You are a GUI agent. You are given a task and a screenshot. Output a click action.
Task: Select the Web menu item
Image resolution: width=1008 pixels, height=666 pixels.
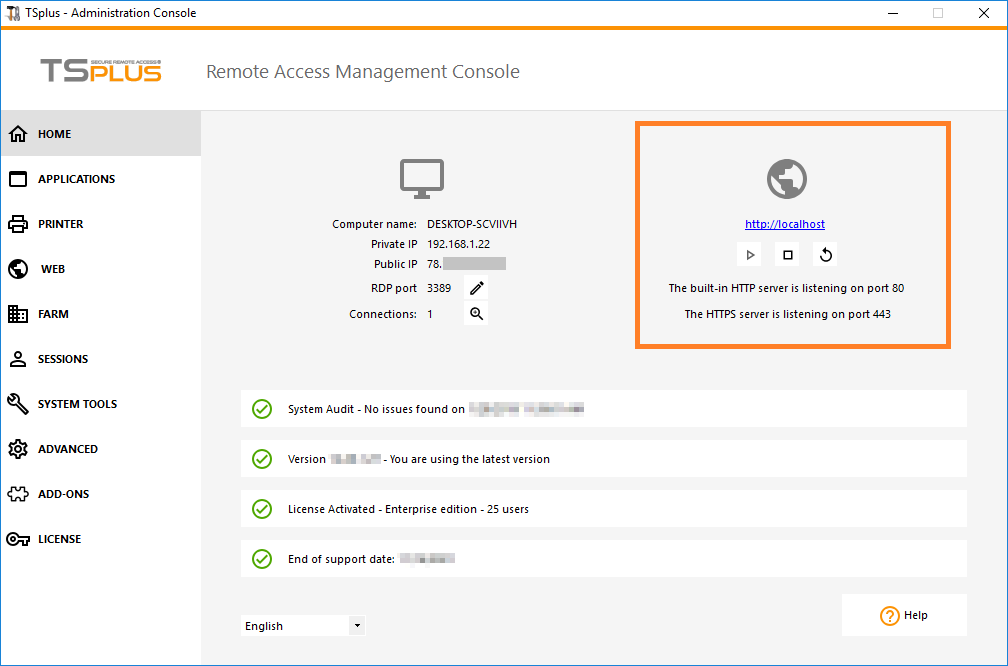click(52, 269)
